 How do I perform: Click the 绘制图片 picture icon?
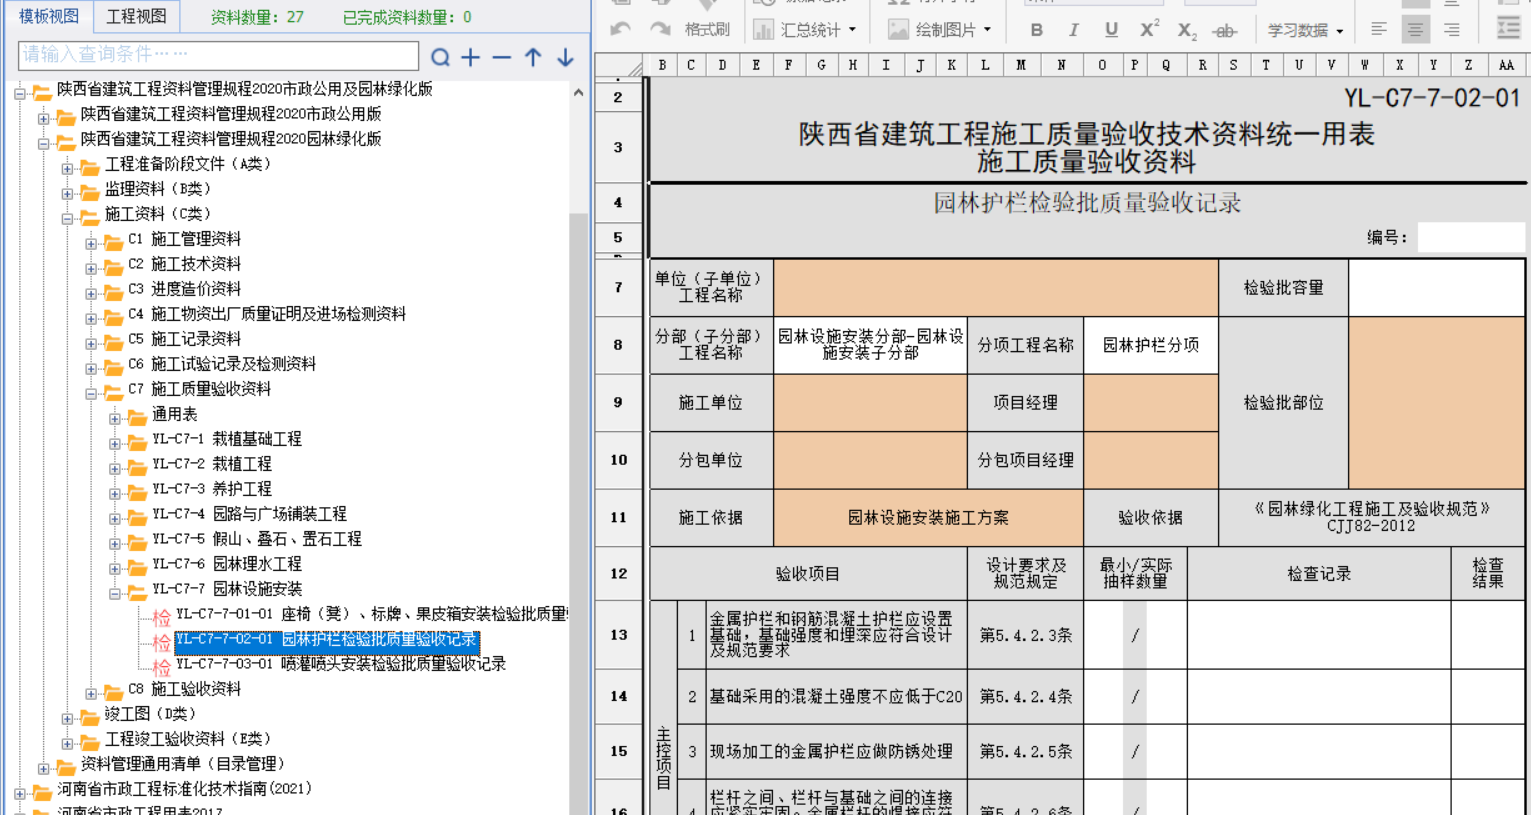899,30
